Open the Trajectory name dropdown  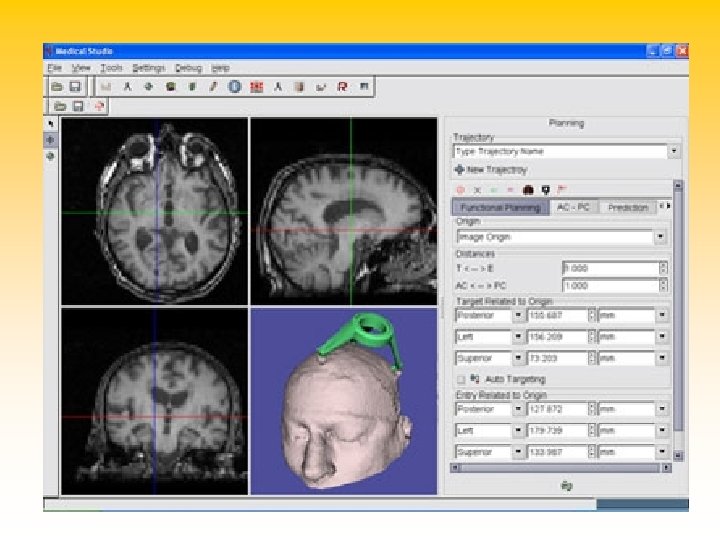[x=674, y=151]
